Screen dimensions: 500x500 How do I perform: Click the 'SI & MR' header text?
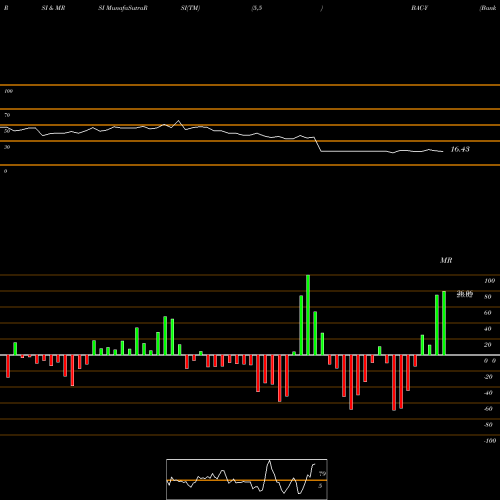point(53,8)
